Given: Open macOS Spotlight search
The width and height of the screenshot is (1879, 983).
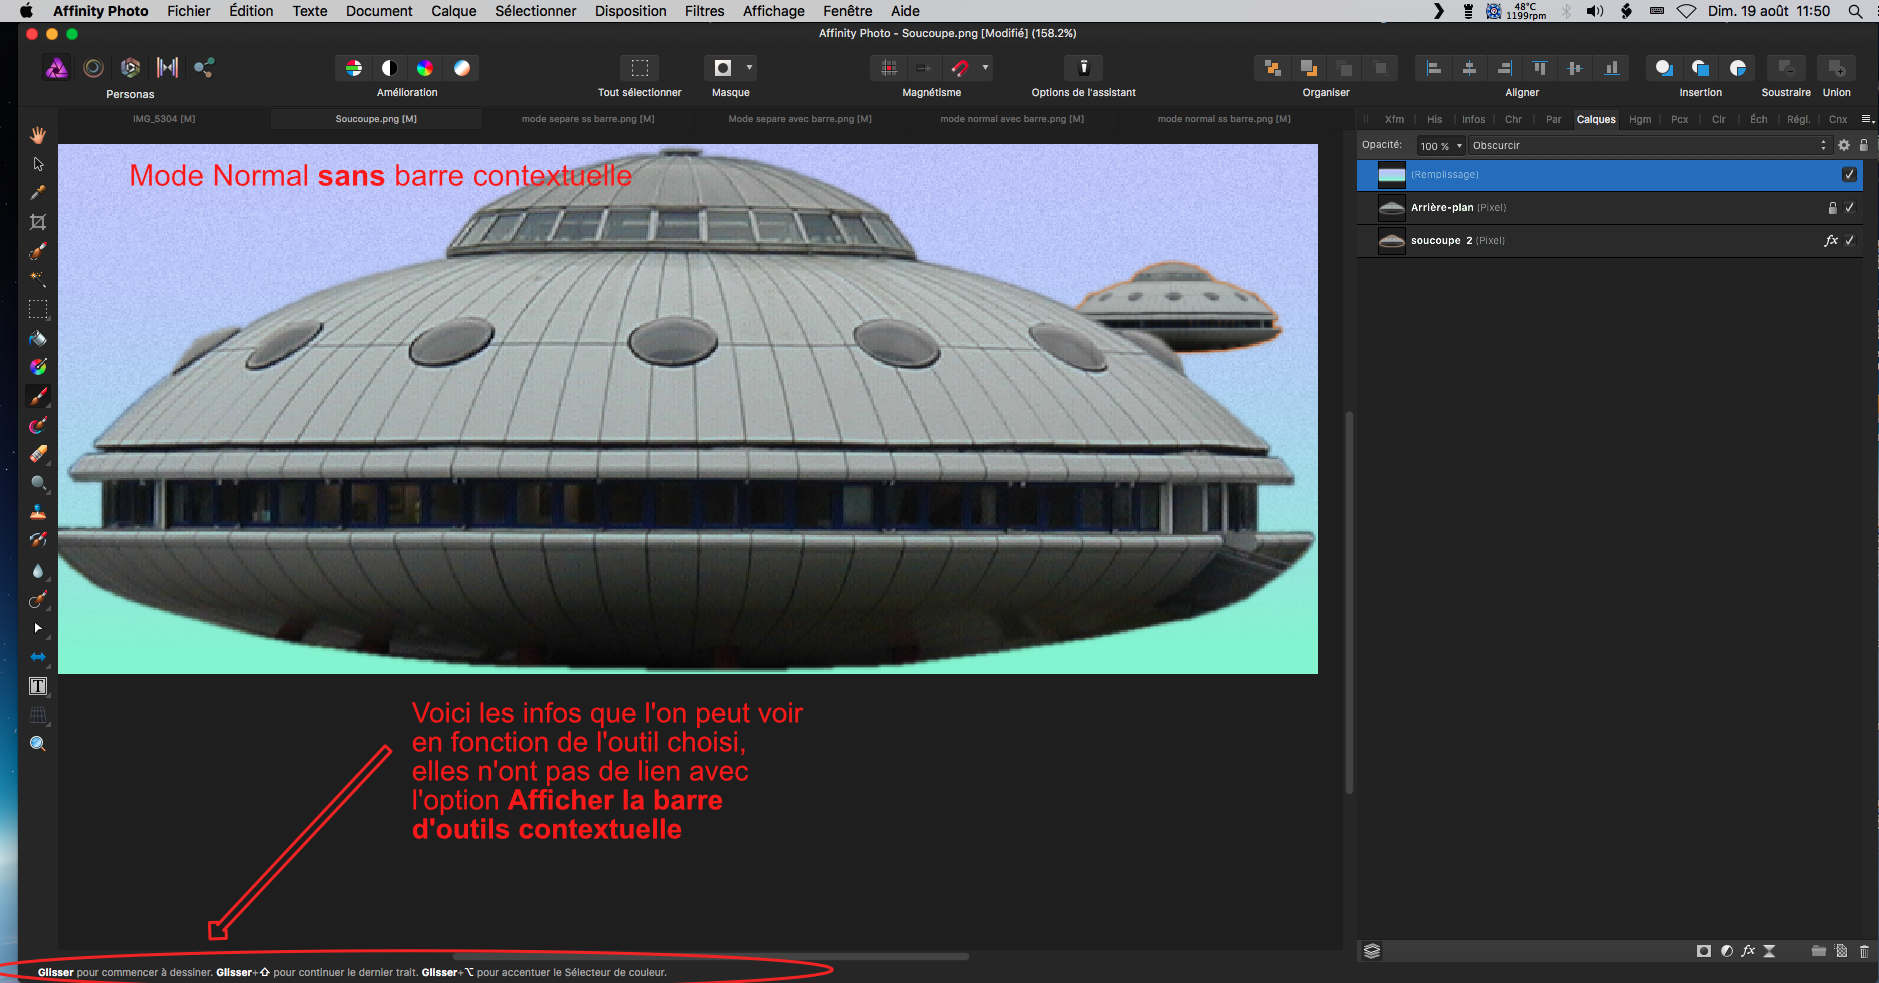Looking at the screenshot, I should point(1855,11).
